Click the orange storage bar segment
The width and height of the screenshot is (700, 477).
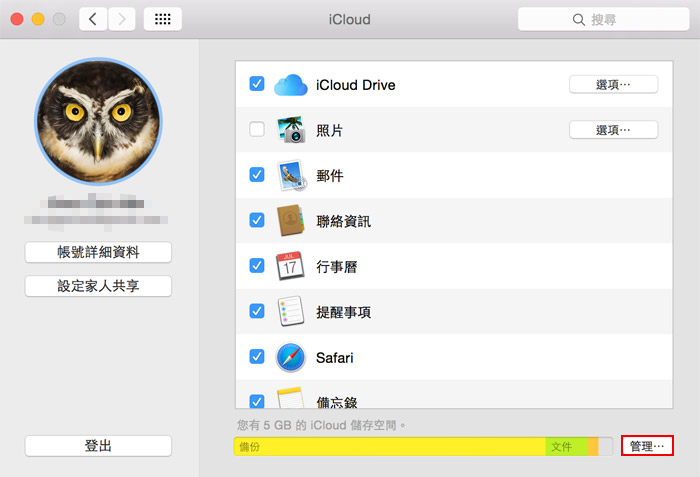pos(593,447)
